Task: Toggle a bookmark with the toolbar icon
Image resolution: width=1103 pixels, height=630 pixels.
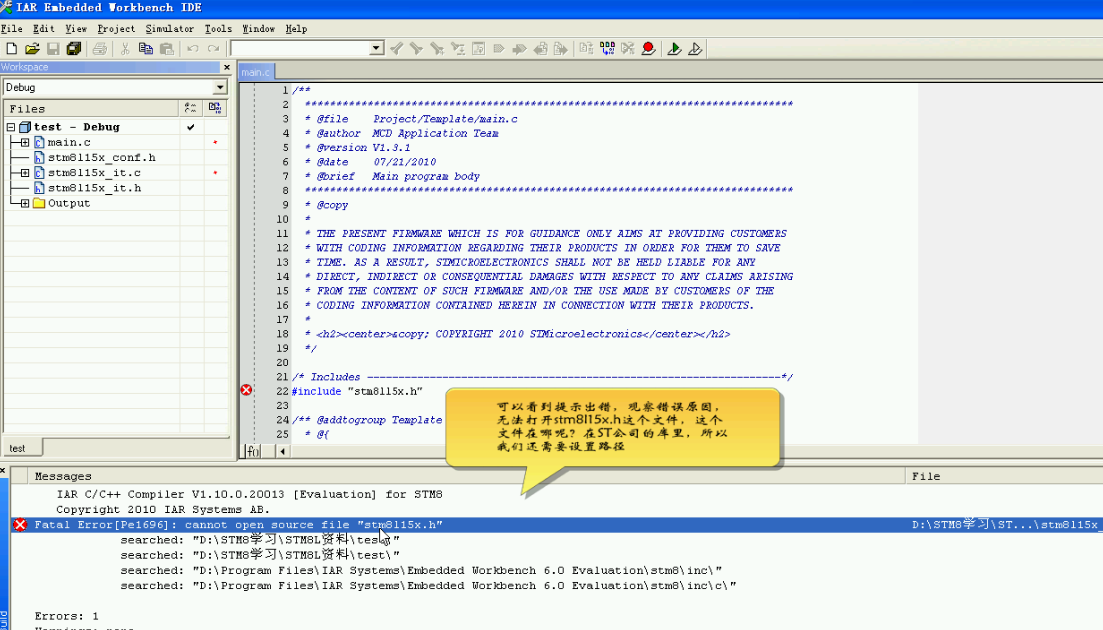Action: click(x=499, y=49)
